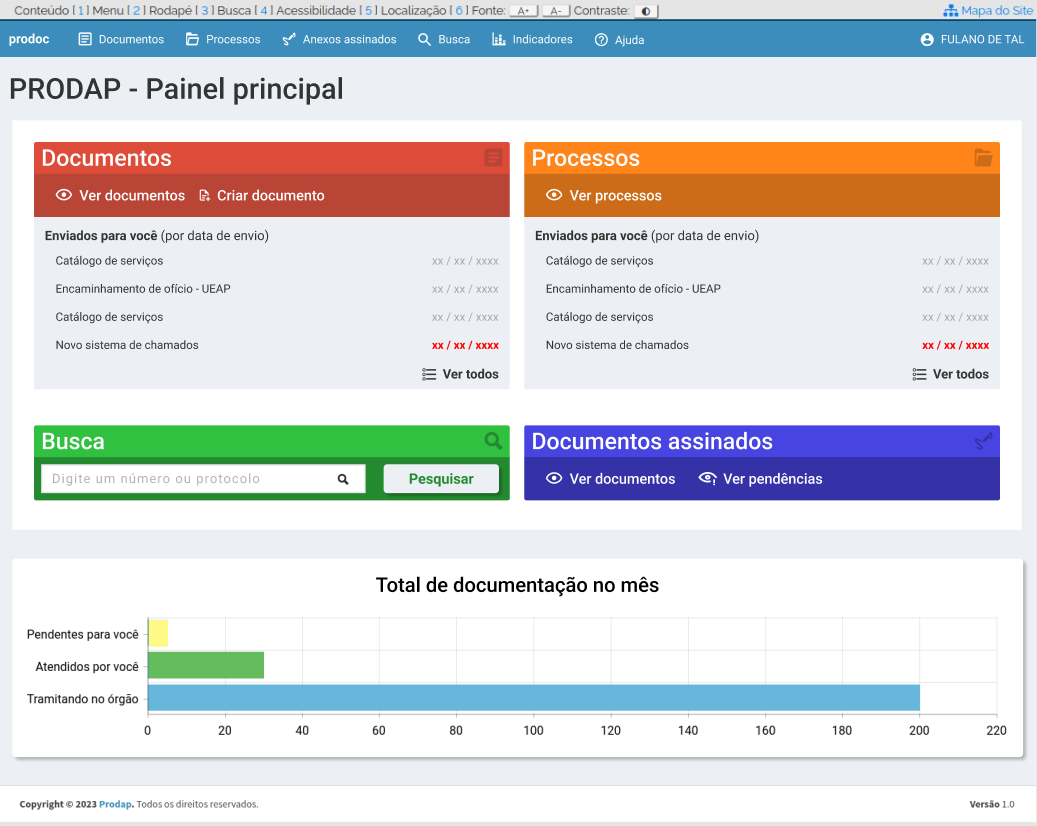The image size is (1037, 826).
Task: Click the magnifier icon in the Busca header
Action: [493, 441]
